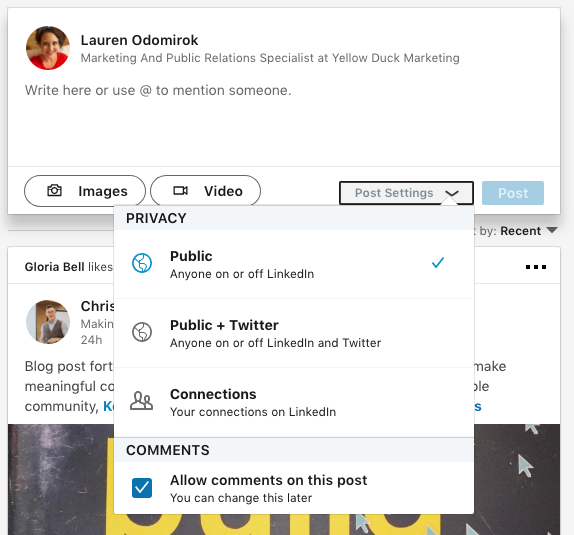574x535 pixels.
Task: Select the Connections privacy option
Action: [294, 402]
